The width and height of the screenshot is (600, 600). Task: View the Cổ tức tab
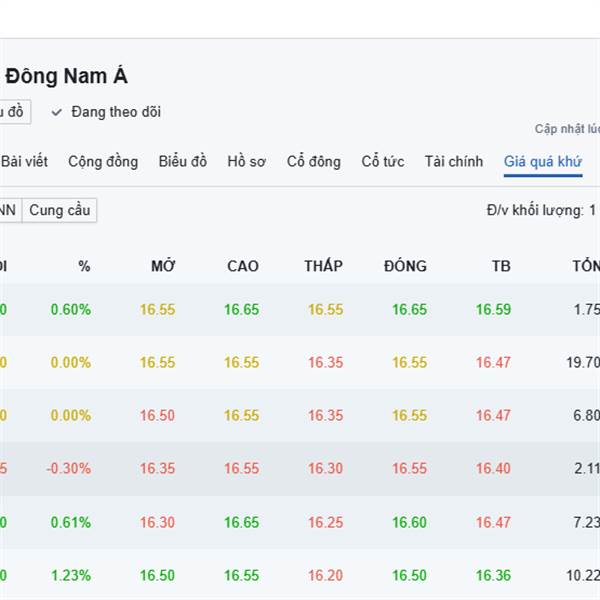pos(382,161)
